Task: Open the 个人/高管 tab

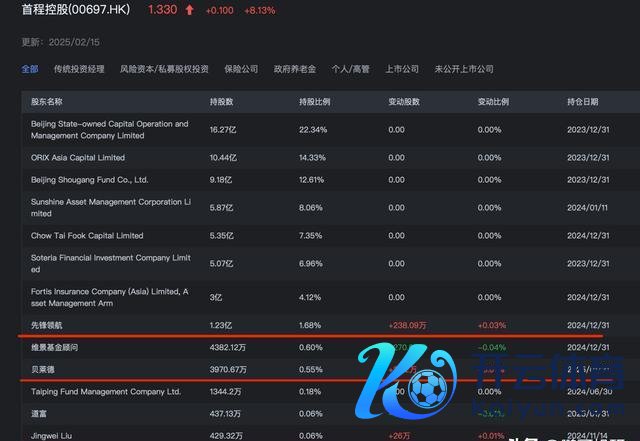Action: (350, 69)
